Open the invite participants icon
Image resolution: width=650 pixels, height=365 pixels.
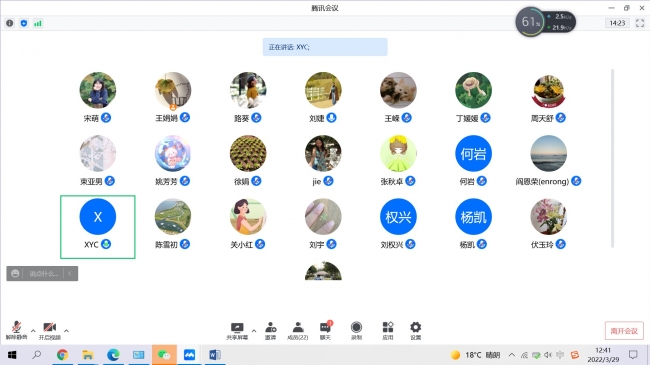[271, 331]
